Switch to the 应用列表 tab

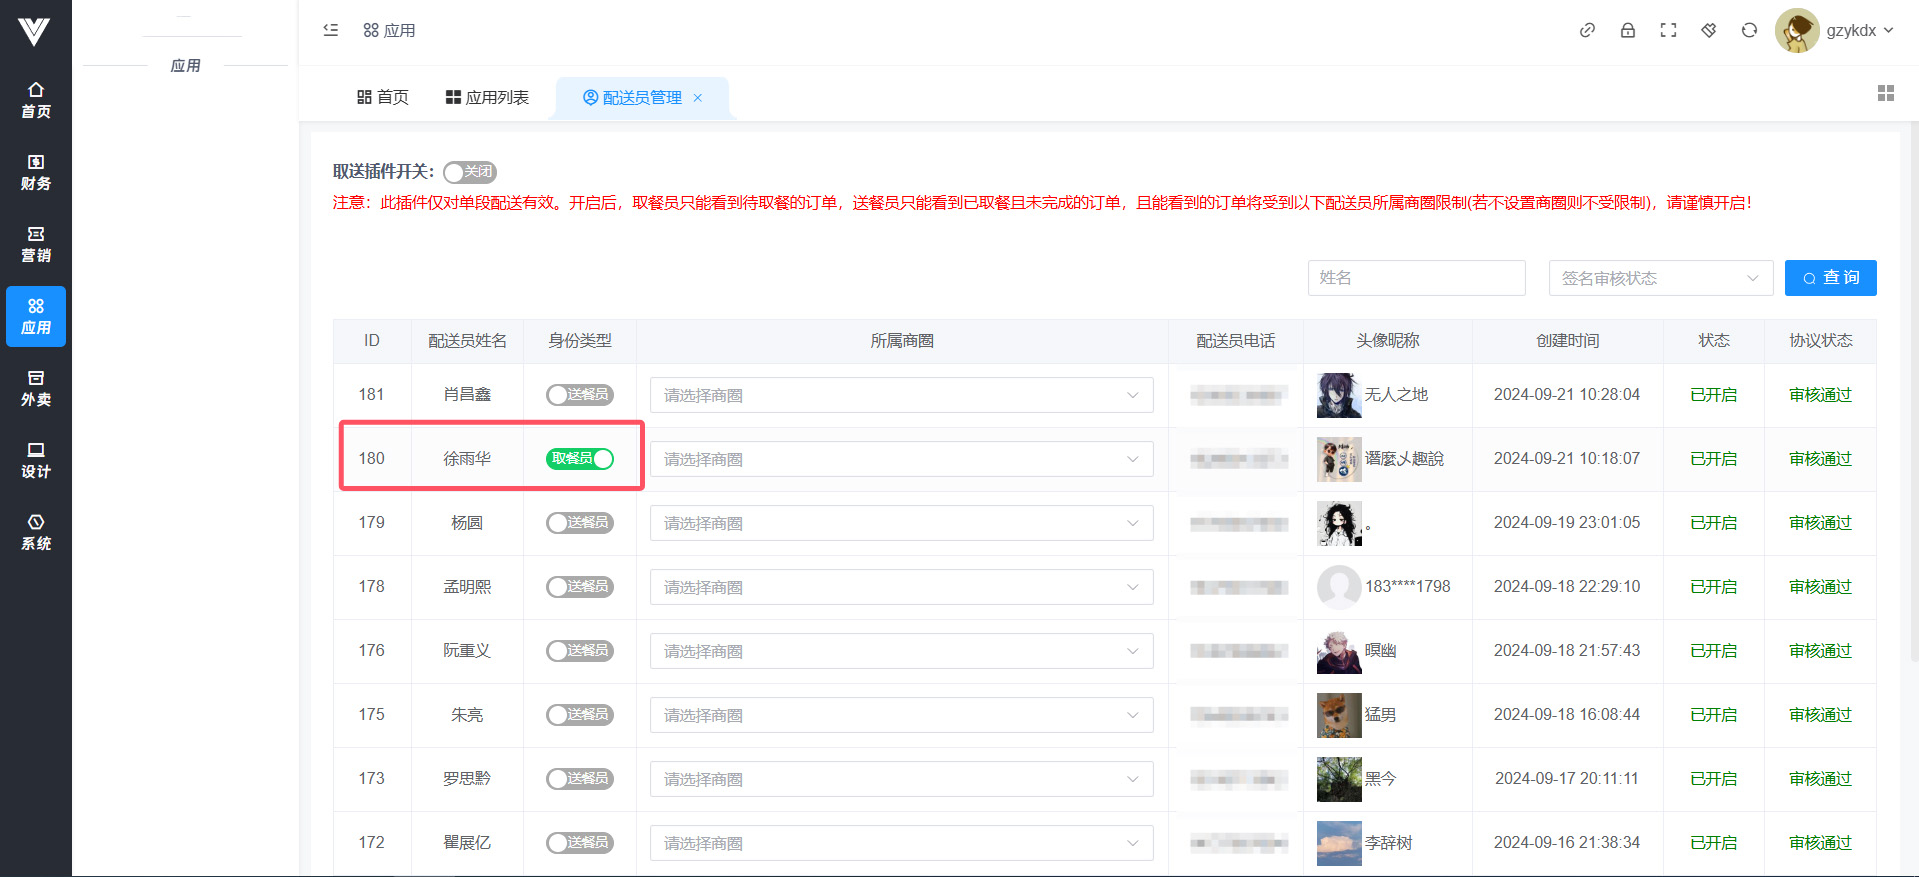[487, 97]
